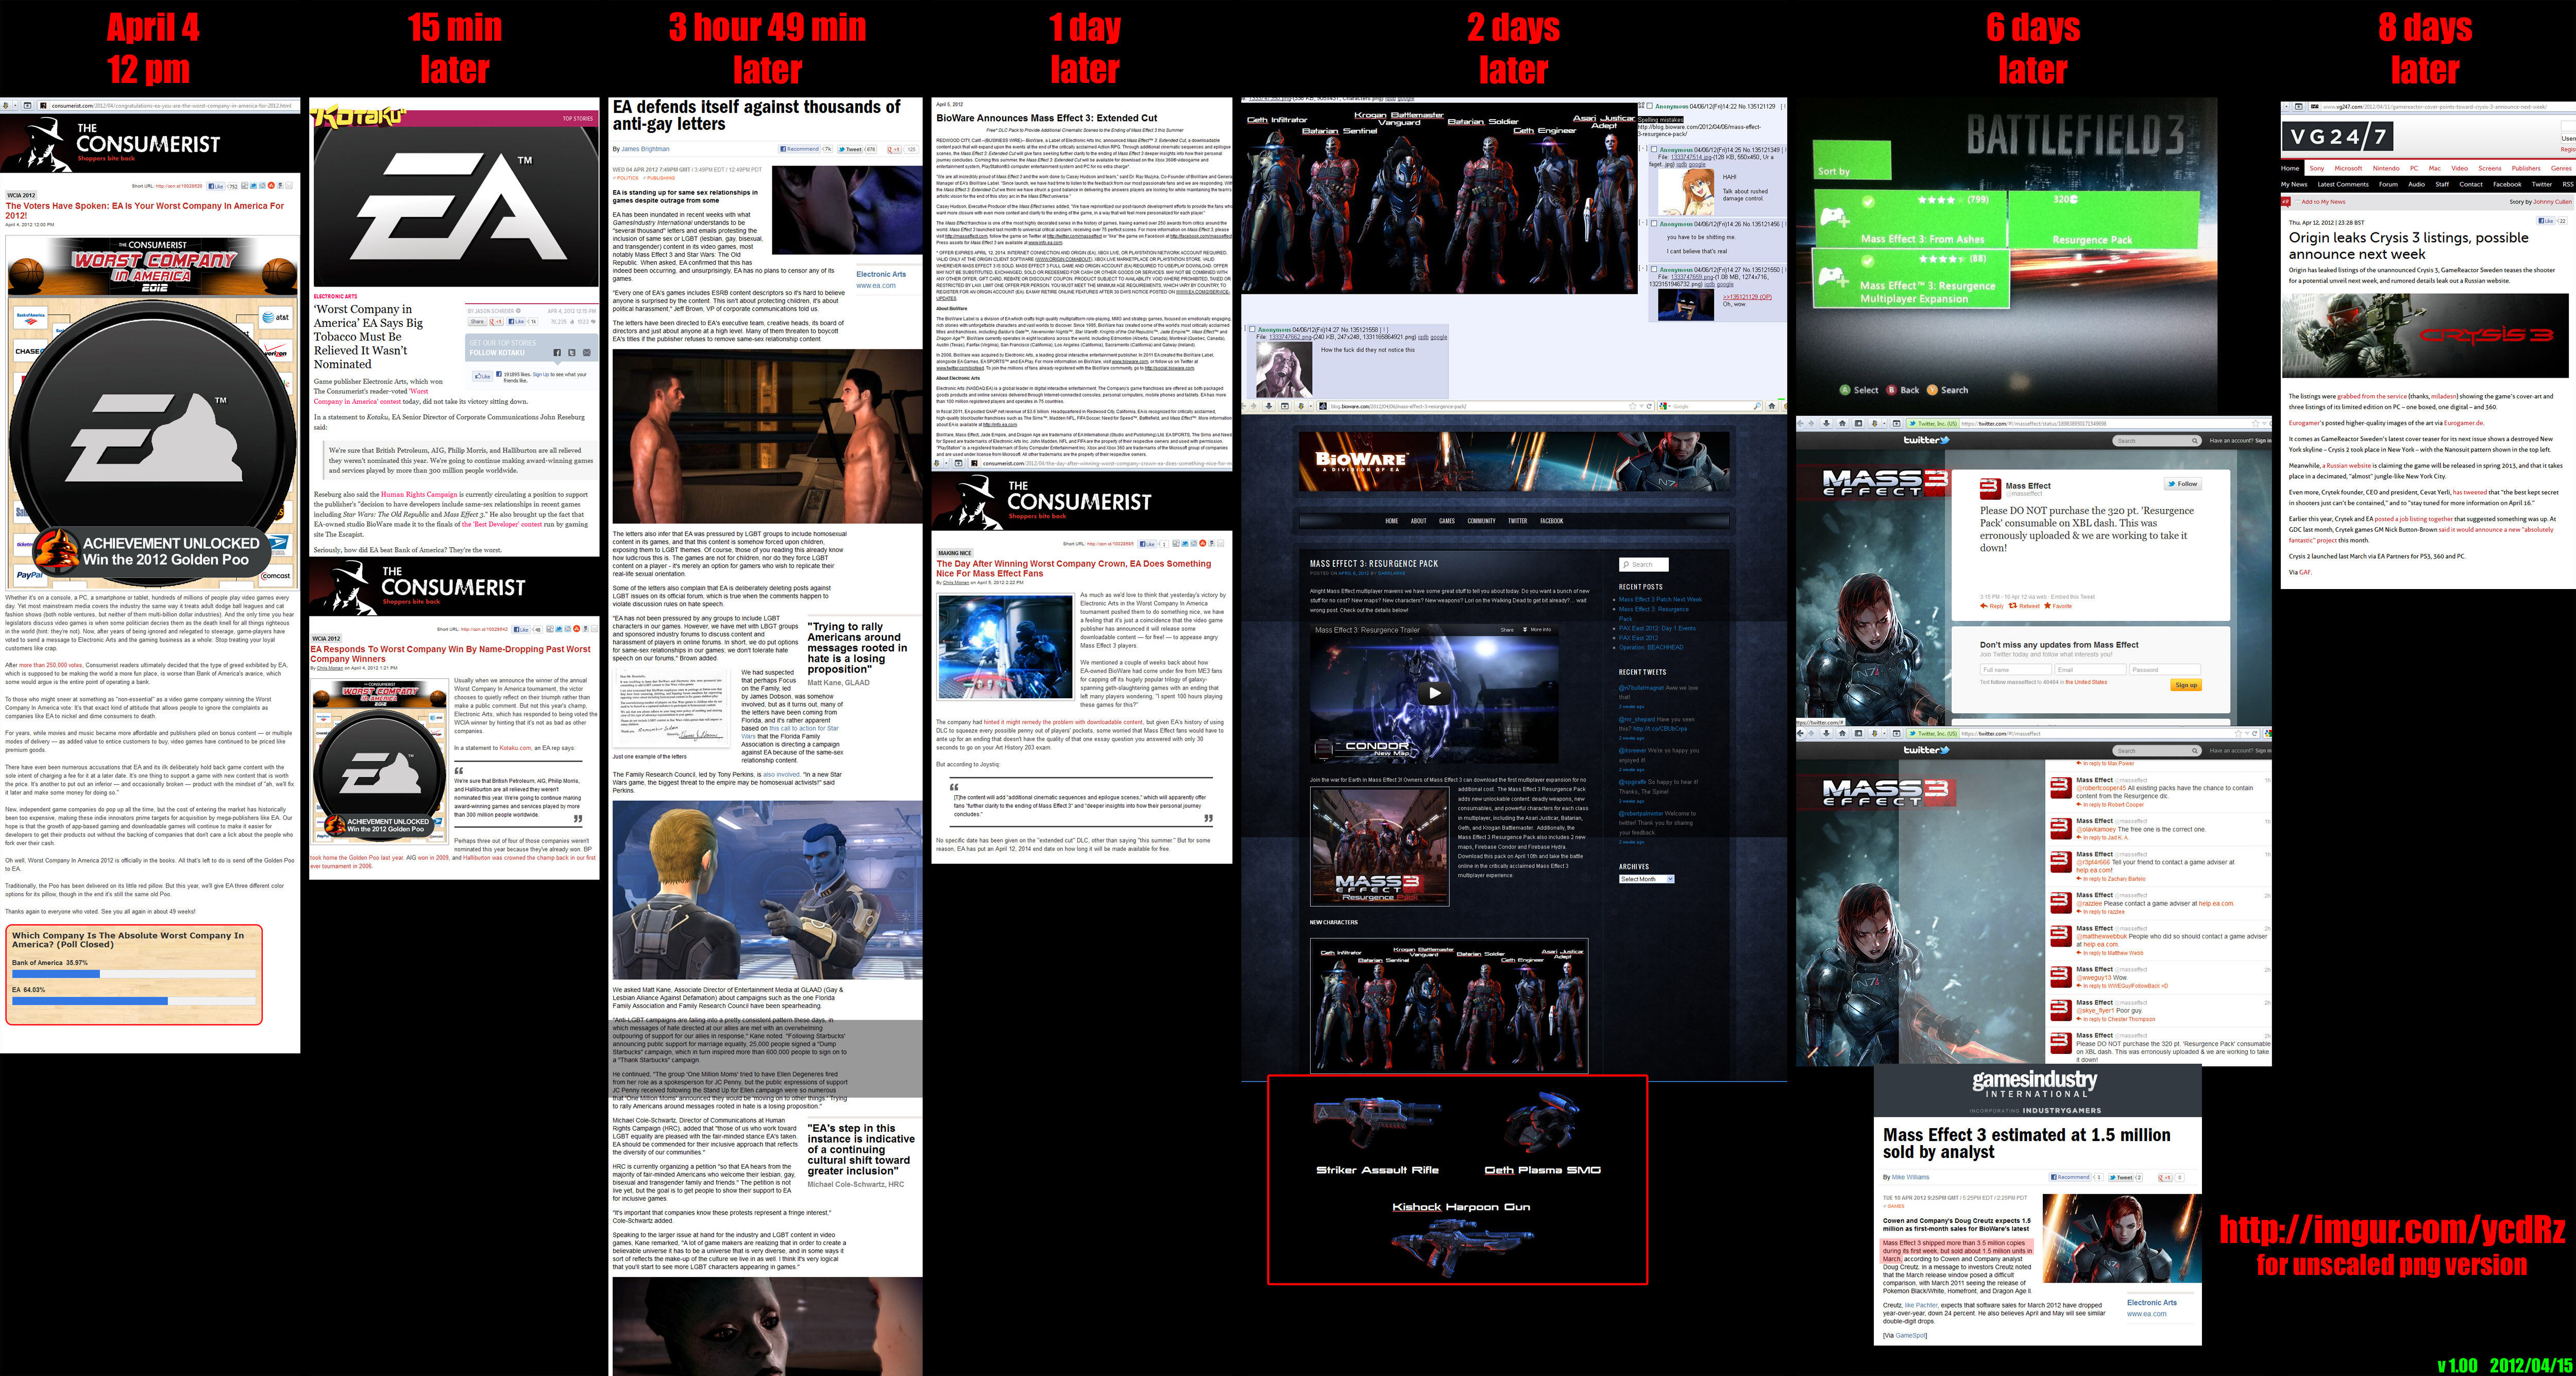Play the Resurgence Trailer video
The width and height of the screenshot is (2576, 1376).
click(x=1434, y=693)
